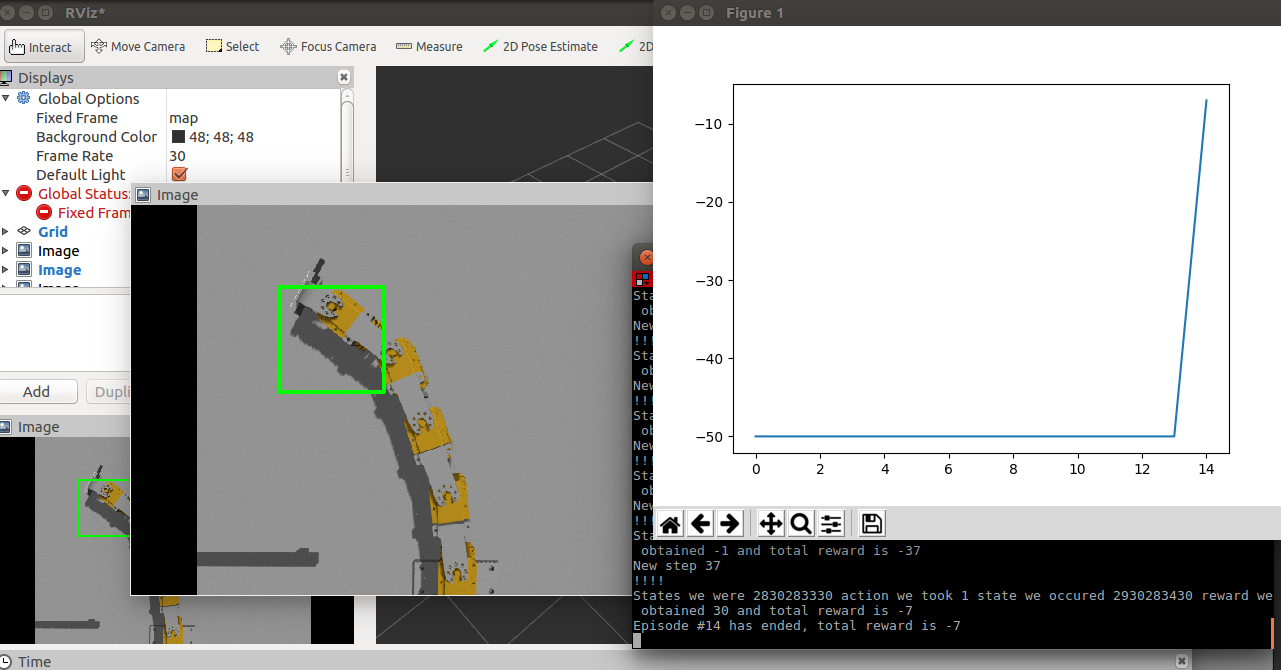Choose the Select tool in the RViz toolbar
1281x670 pixels.
232,46
